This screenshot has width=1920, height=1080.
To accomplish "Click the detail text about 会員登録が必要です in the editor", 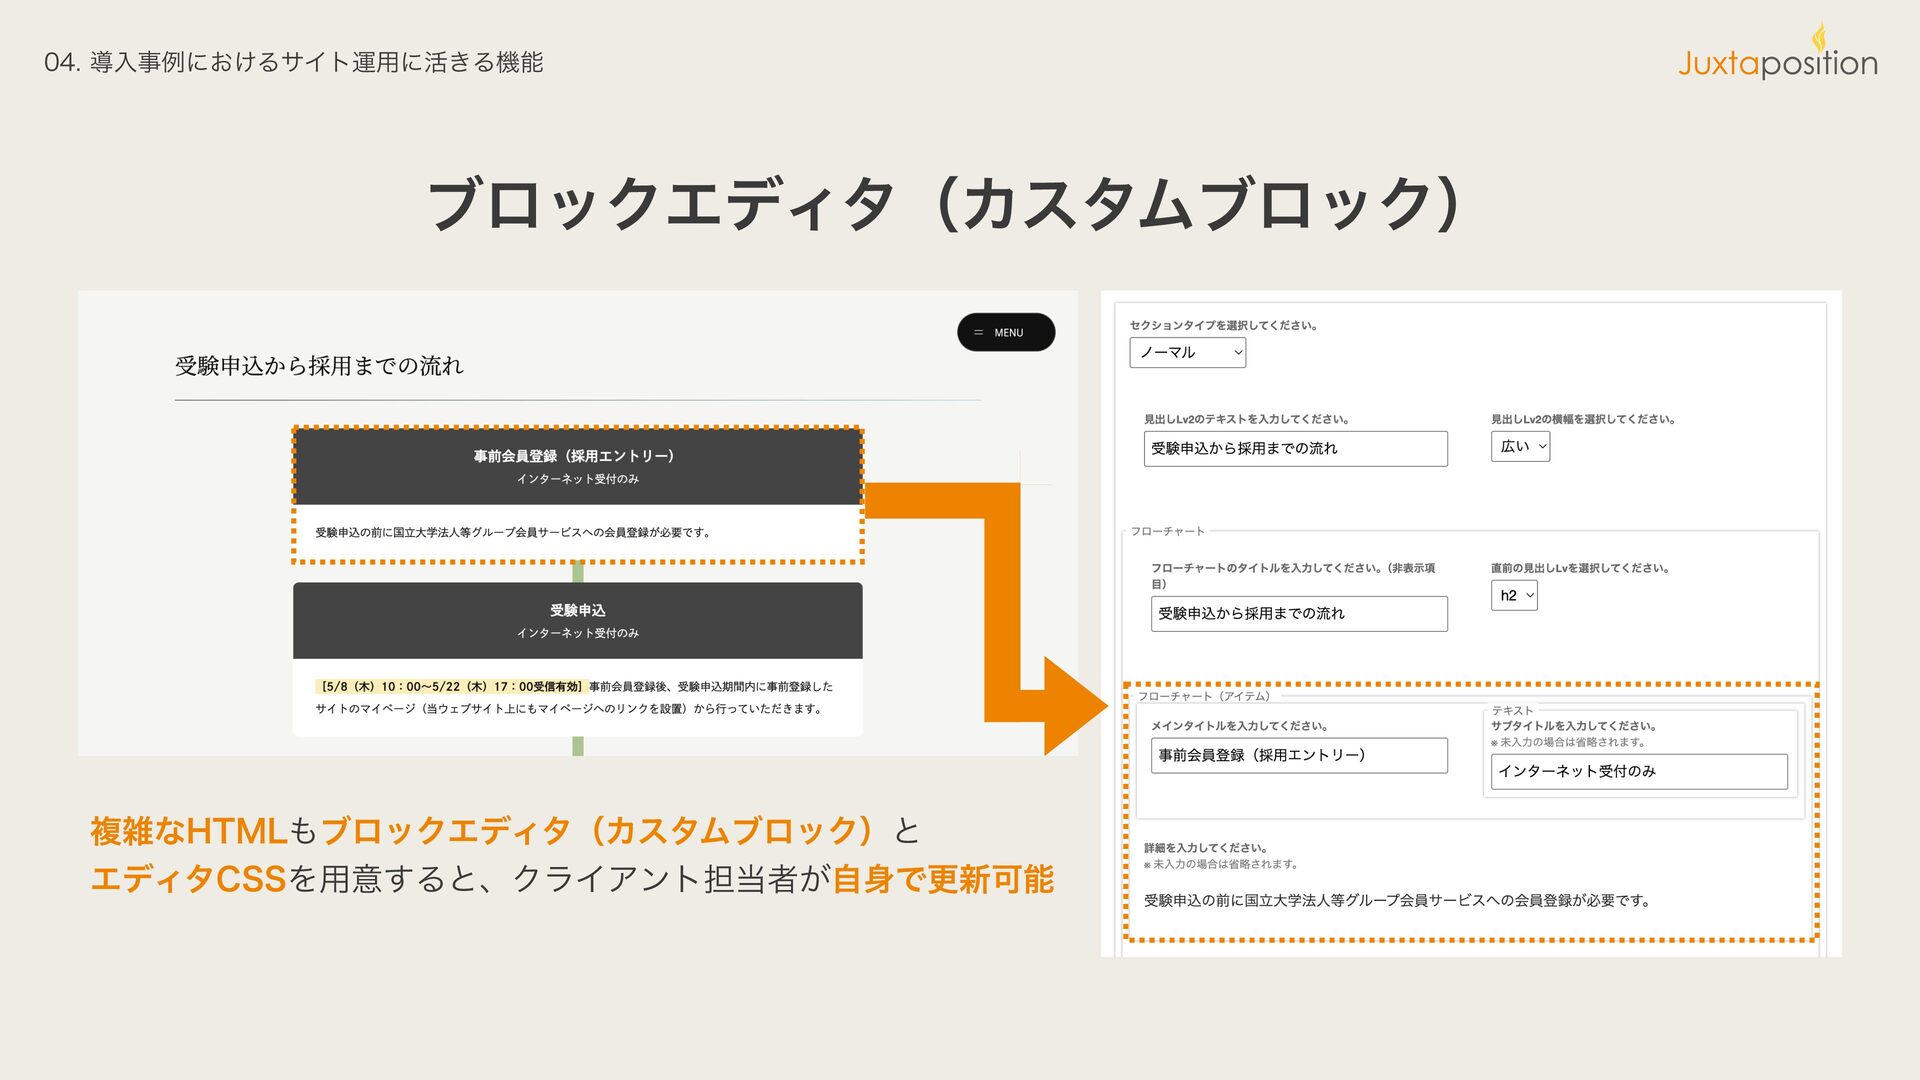I will 1396,900.
